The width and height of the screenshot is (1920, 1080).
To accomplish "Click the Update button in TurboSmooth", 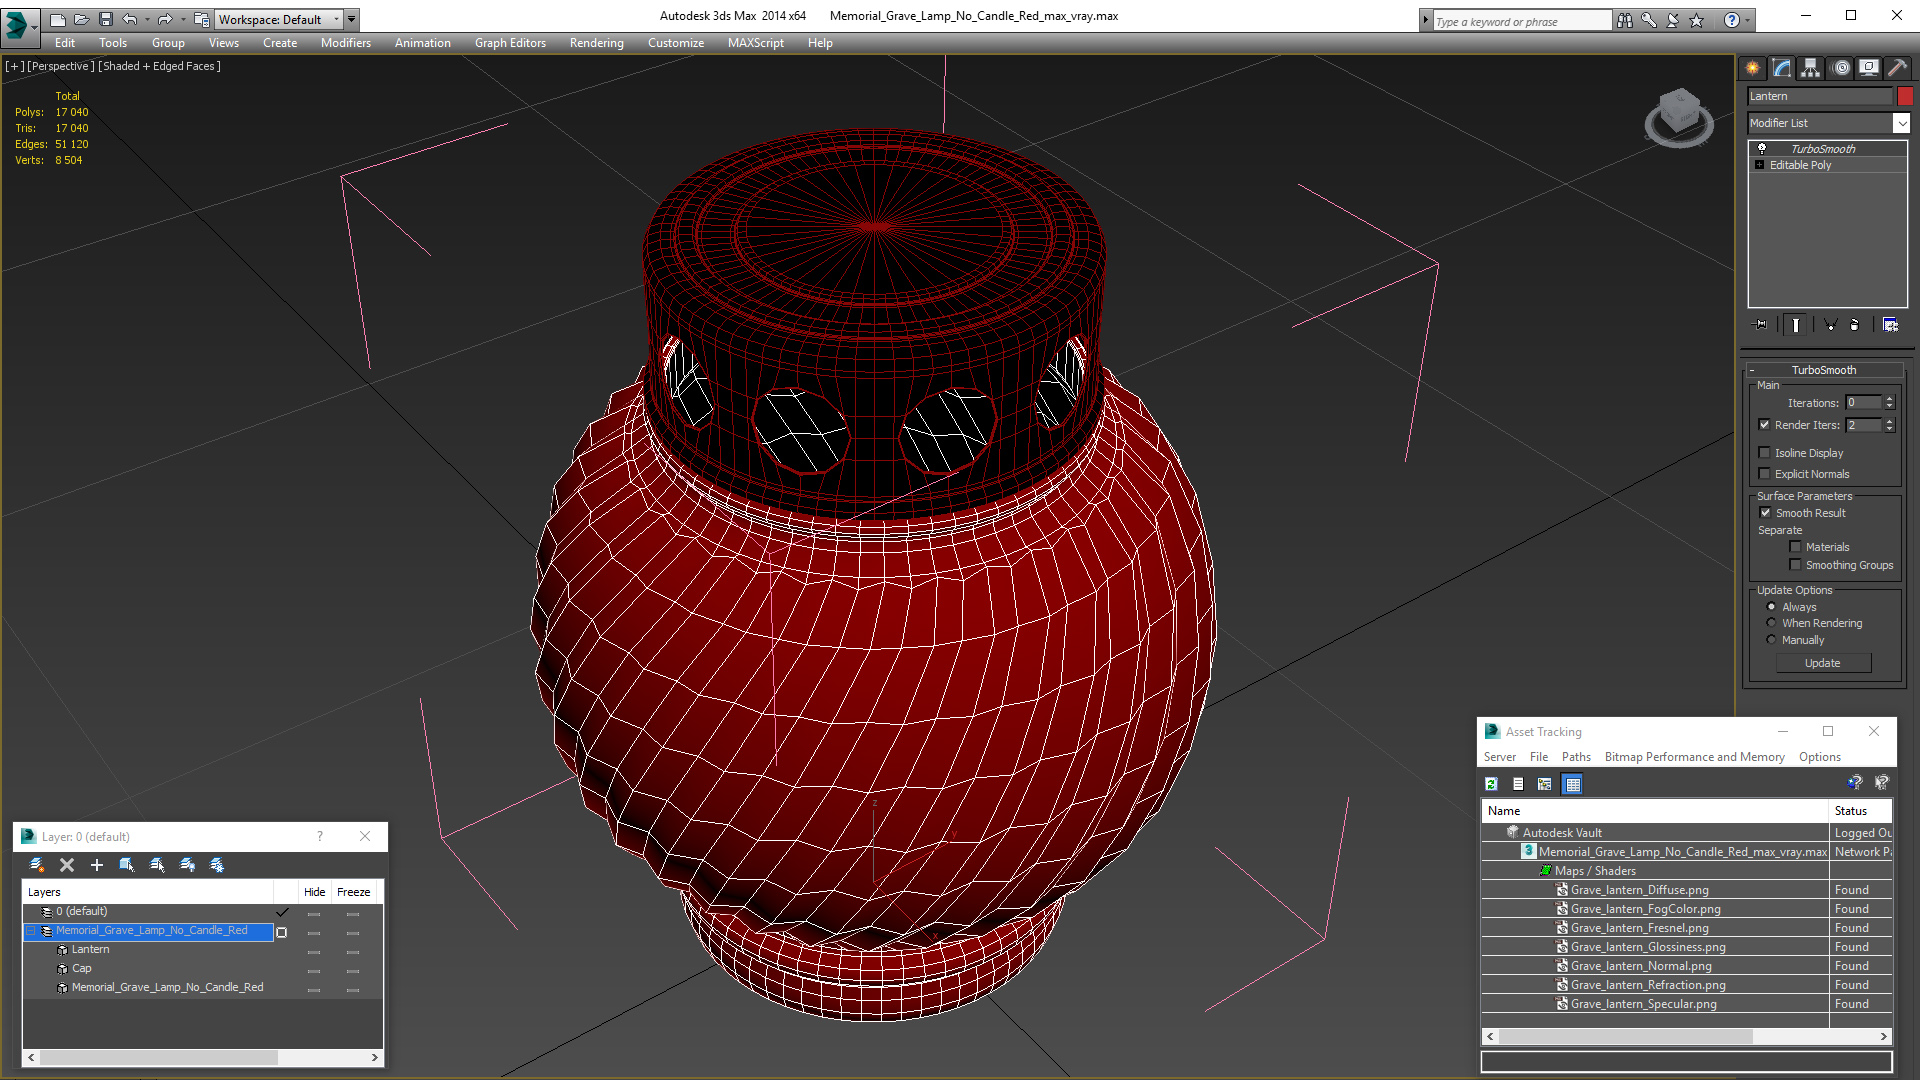I will [1823, 663].
